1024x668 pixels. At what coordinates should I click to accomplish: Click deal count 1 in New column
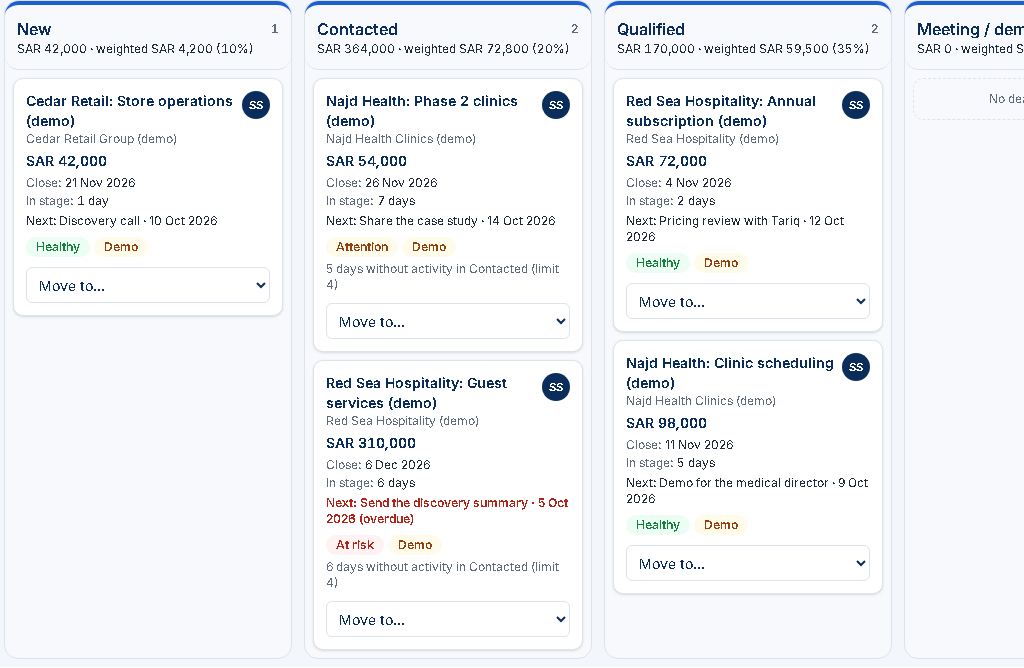click(x=274, y=29)
